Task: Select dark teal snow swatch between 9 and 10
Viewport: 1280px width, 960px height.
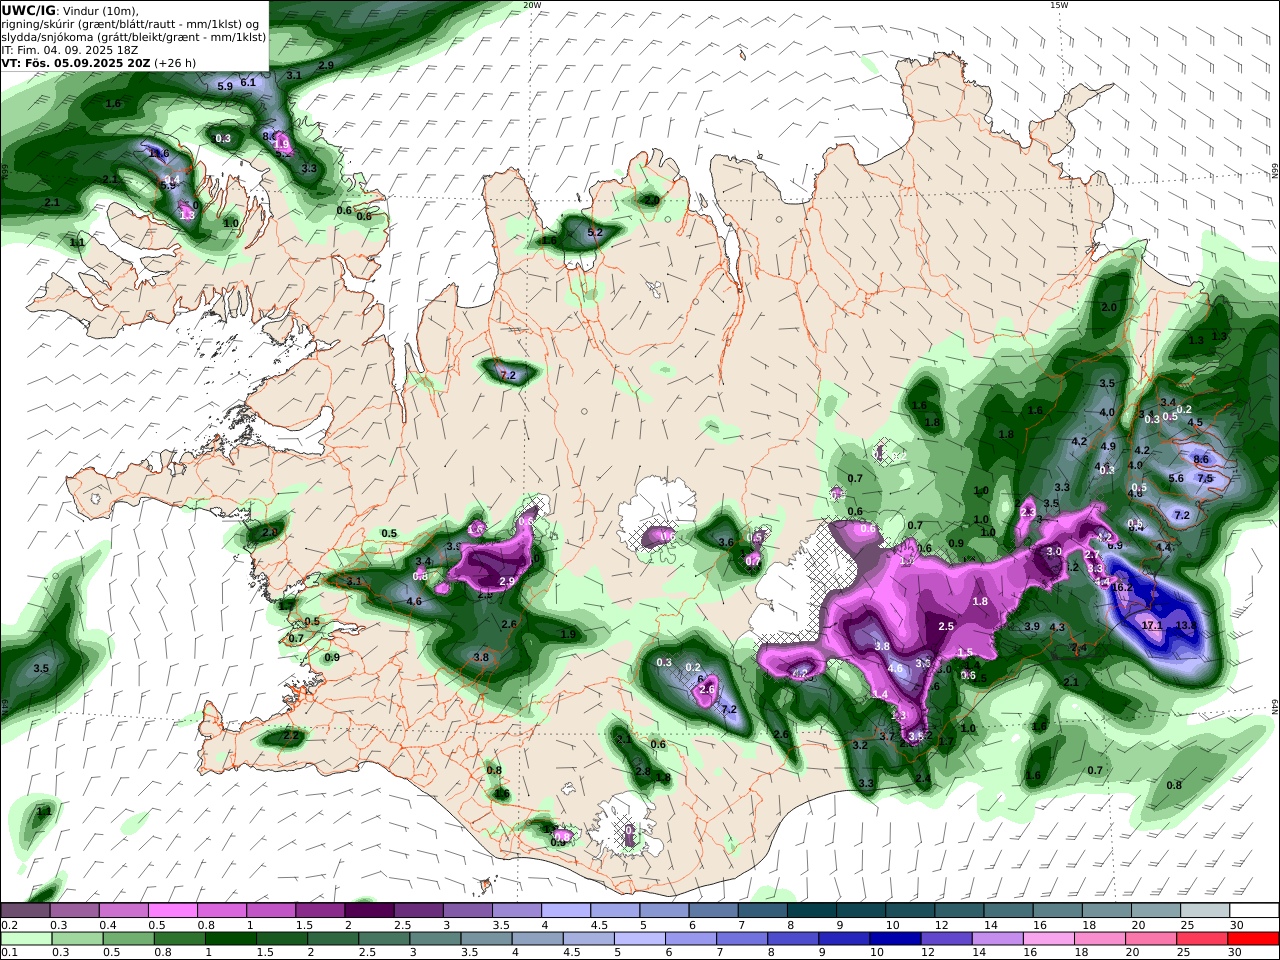Action: pyautogui.click(x=860, y=911)
